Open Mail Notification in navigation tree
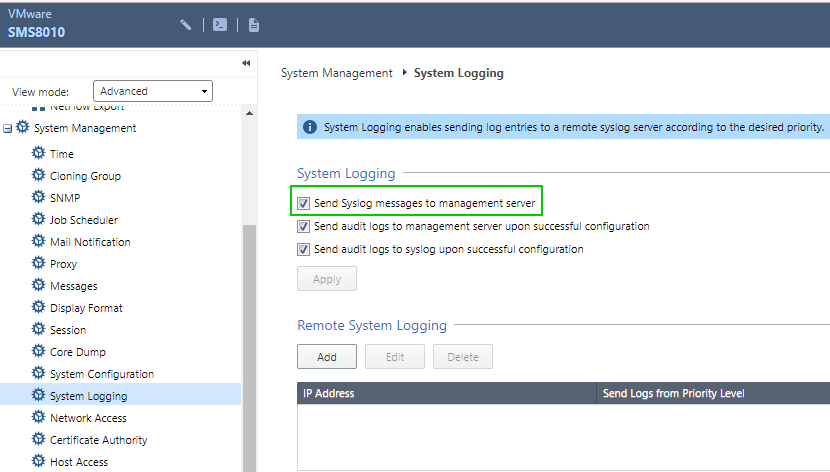Screen dimensions: 830x472 point(90,242)
